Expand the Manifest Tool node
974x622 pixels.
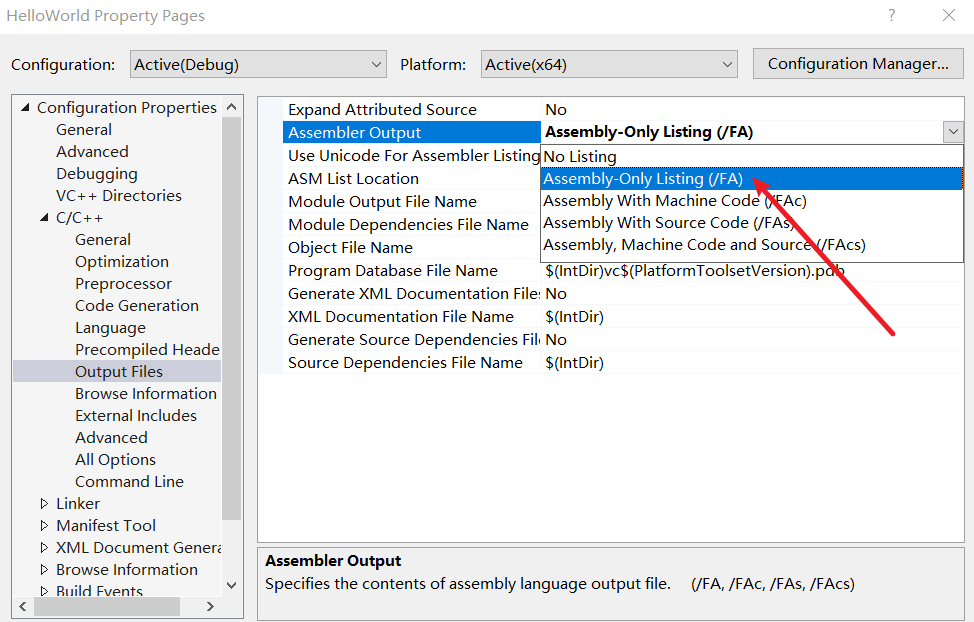pos(44,526)
